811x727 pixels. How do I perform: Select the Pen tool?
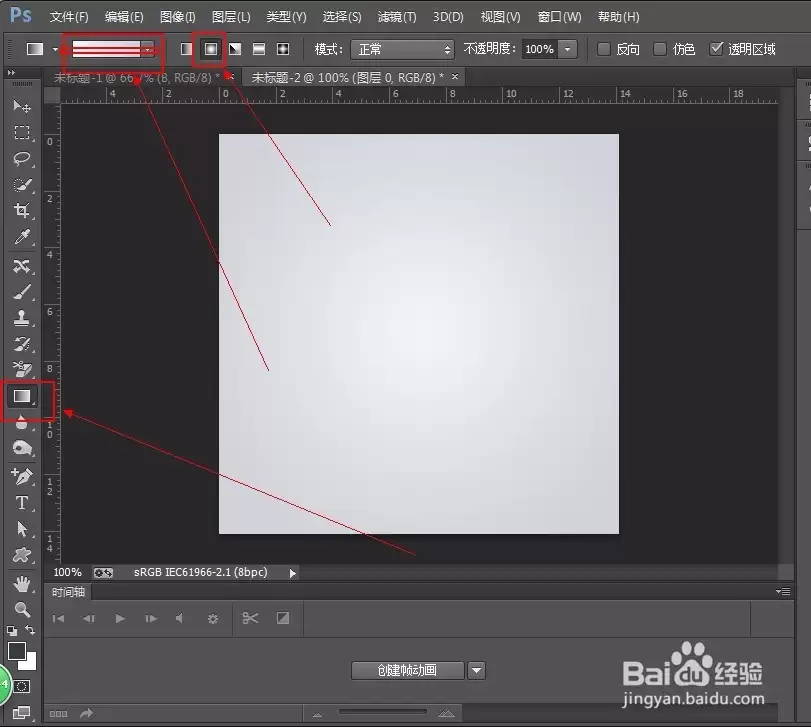(22, 476)
